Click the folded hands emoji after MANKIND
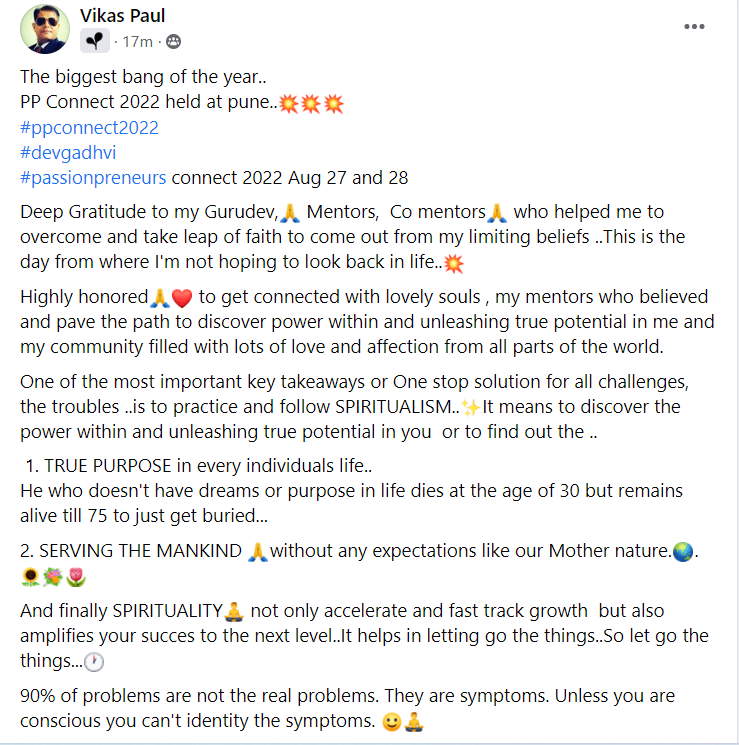The image size is (739, 745). (258, 550)
